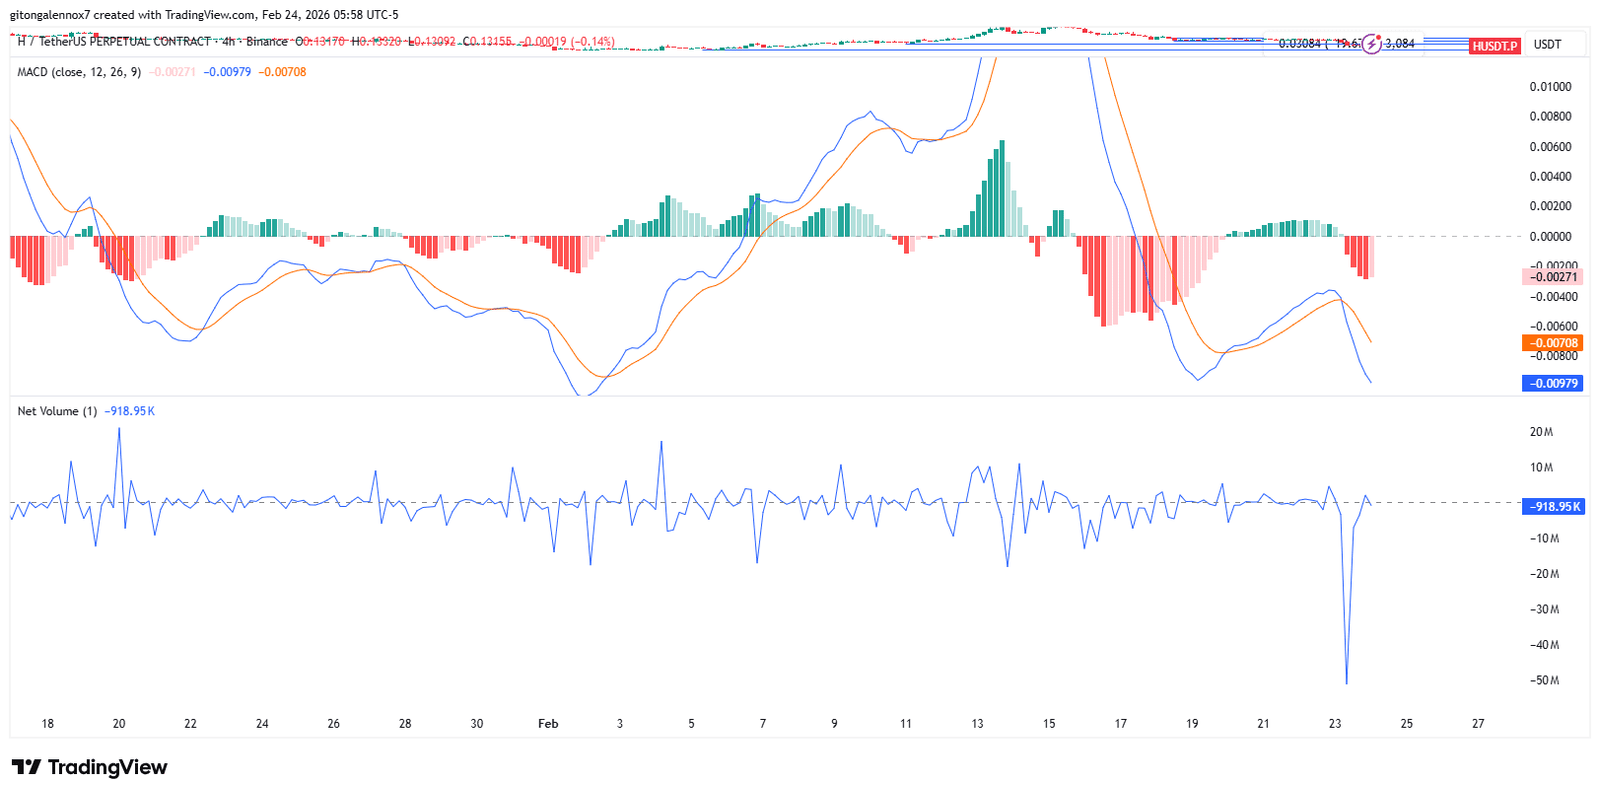Click the -918.95K value in Net Volume legend
Screen dimensions: 1600x797
[129, 411]
